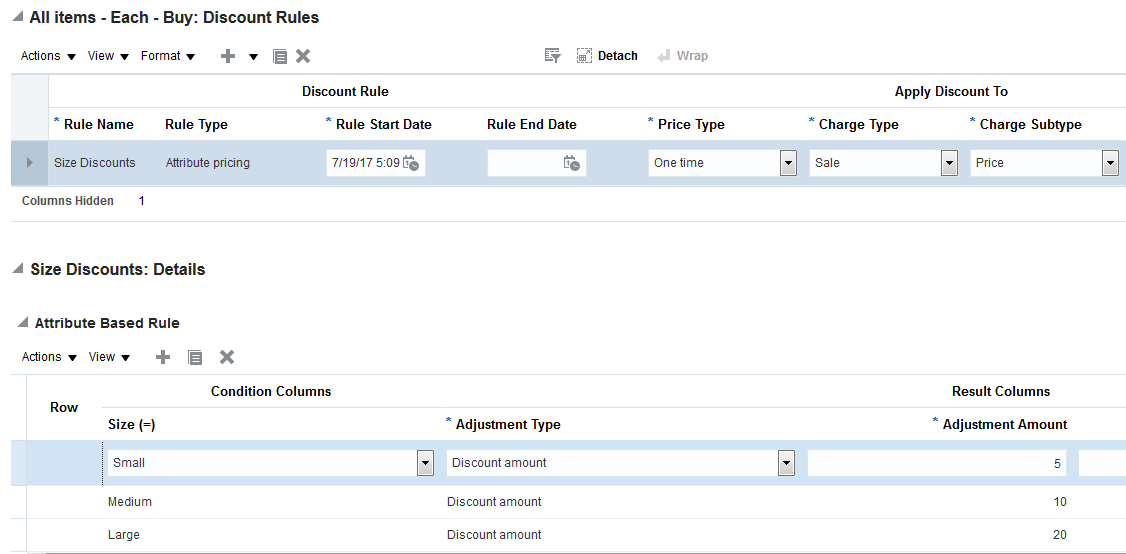Open the Charge Type dropdown
Image resolution: width=1126 pixels, height=554 pixels.
(949, 163)
